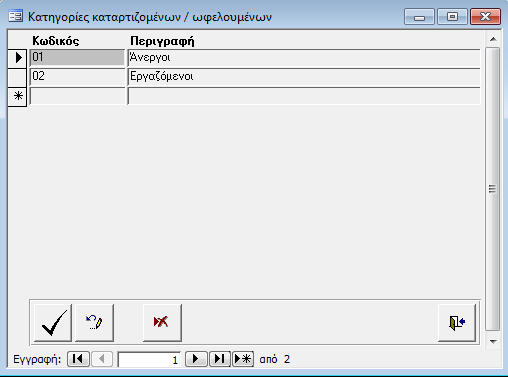508x377 pixels.
Task: Go to last record navigation button
Action: tap(219, 359)
